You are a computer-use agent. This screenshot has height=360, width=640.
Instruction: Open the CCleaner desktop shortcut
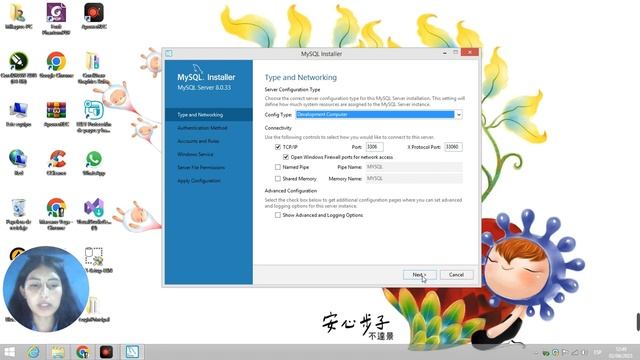[x=56, y=162]
